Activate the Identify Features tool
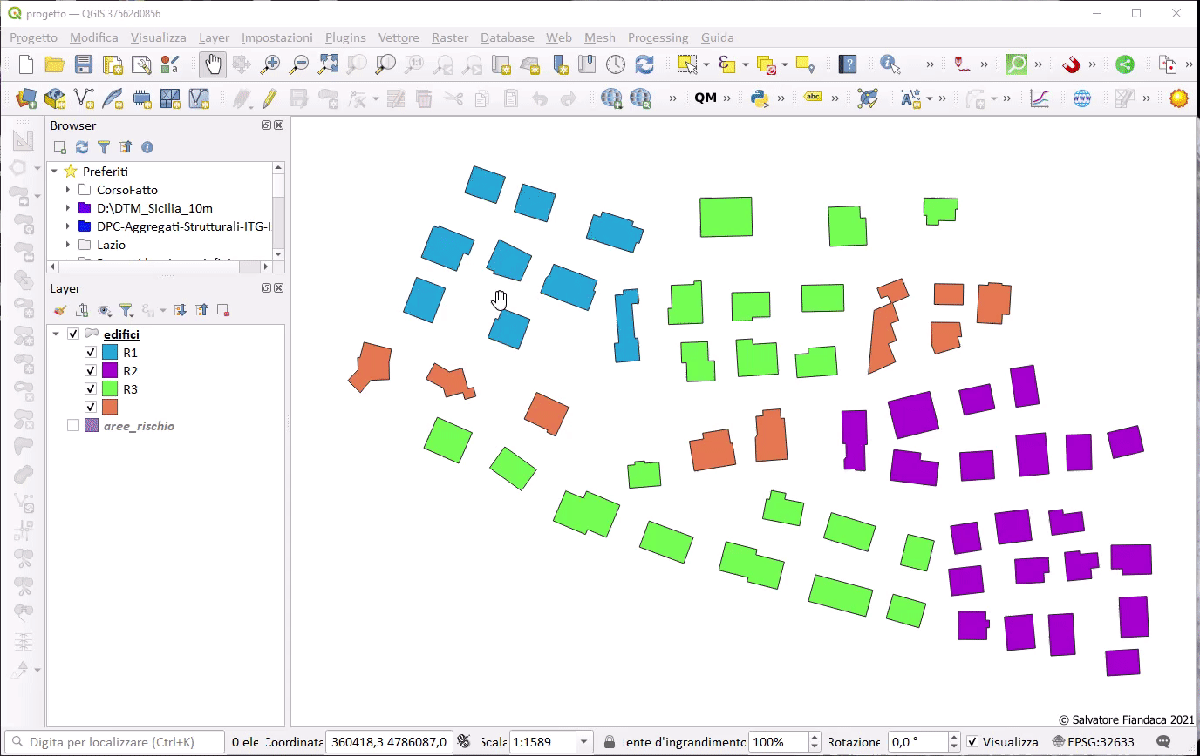 (x=889, y=64)
